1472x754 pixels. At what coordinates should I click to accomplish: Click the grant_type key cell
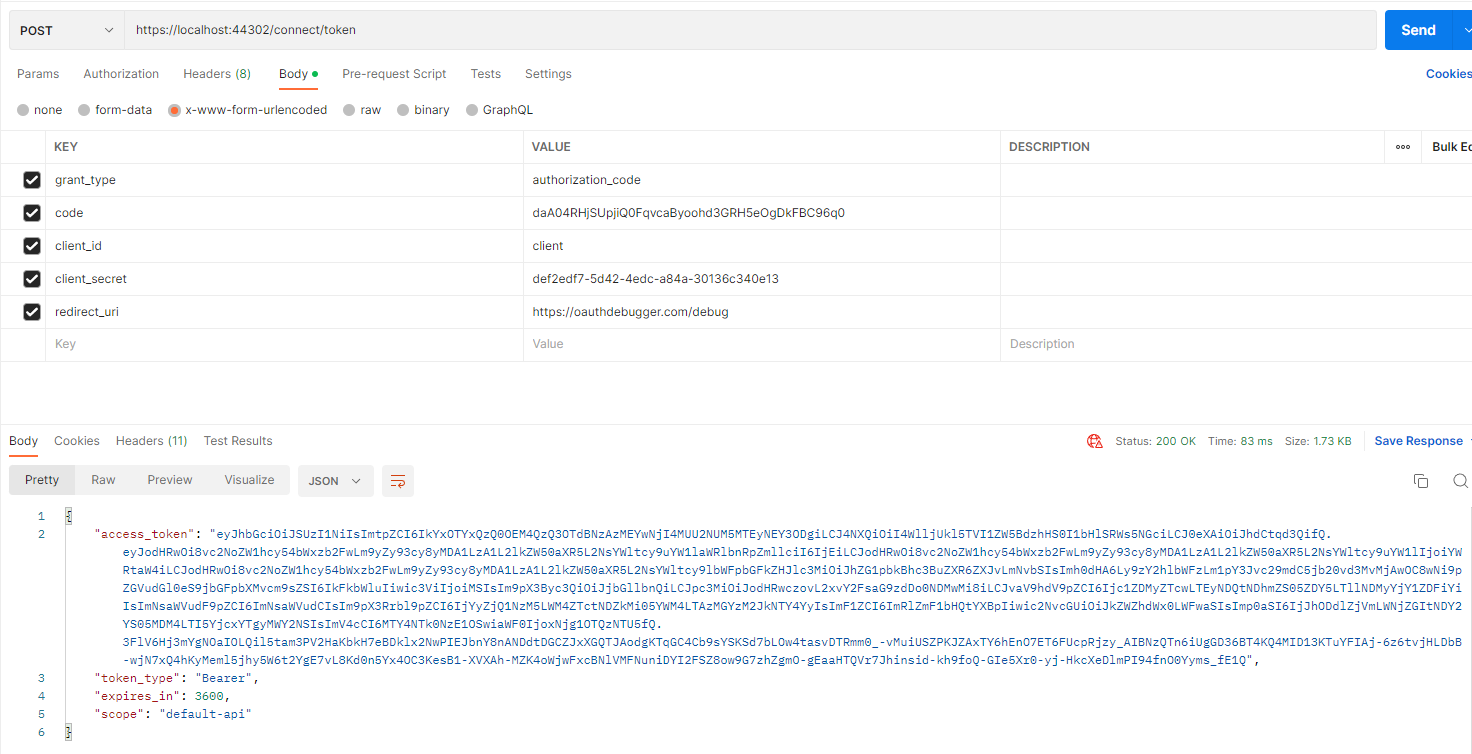click(x=284, y=180)
